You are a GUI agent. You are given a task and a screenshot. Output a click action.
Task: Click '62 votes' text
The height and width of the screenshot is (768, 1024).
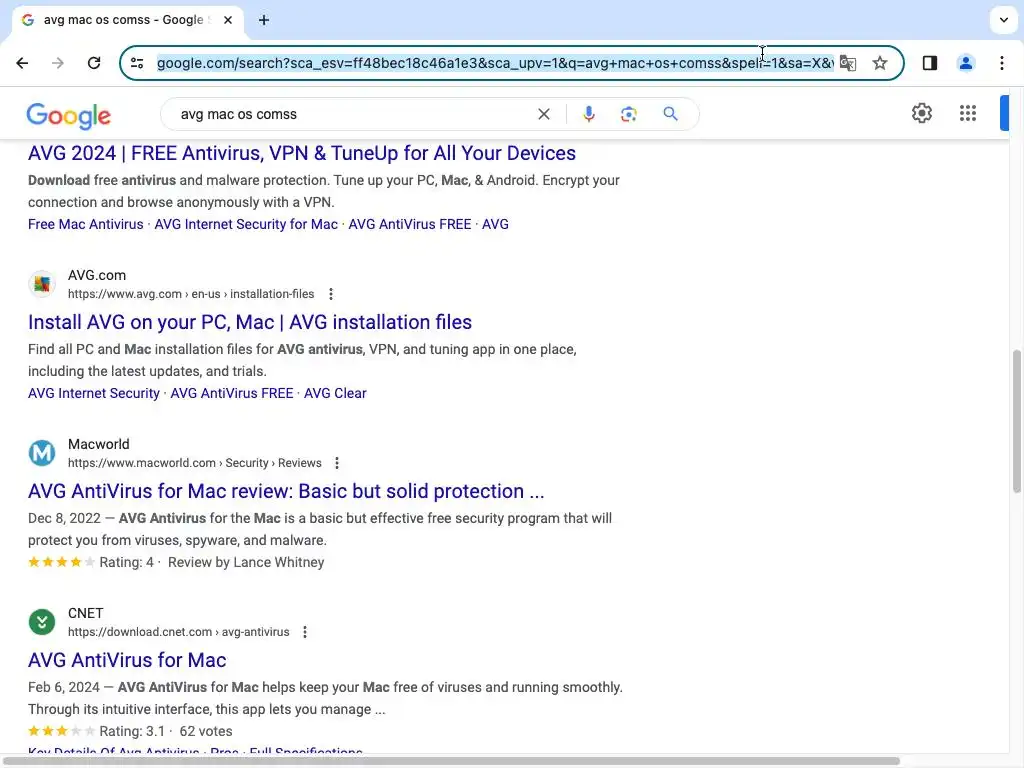206,731
